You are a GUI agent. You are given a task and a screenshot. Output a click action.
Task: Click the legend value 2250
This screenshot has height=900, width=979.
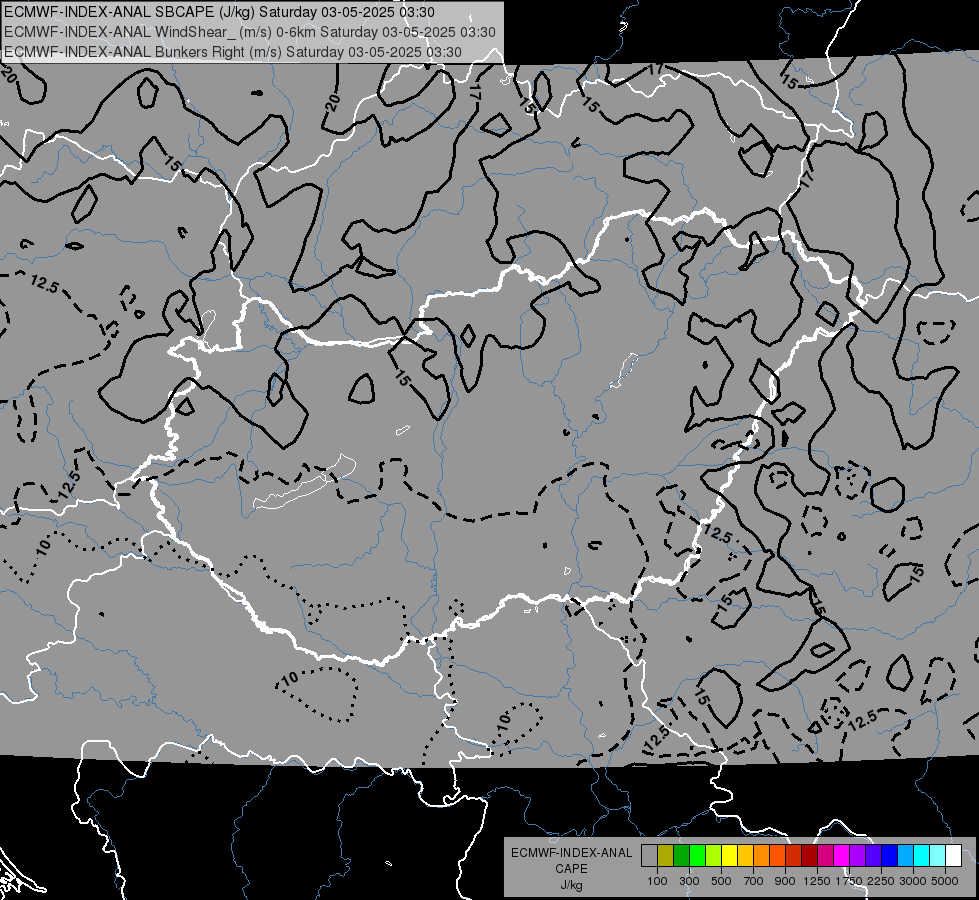click(x=881, y=881)
